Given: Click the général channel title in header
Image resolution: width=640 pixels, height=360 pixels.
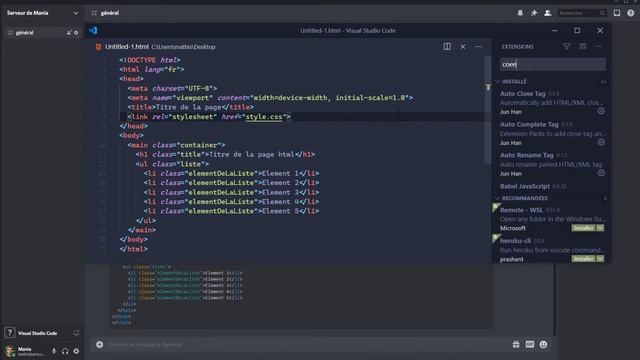Looking at the screenshot, I should (x=110, y=13).
